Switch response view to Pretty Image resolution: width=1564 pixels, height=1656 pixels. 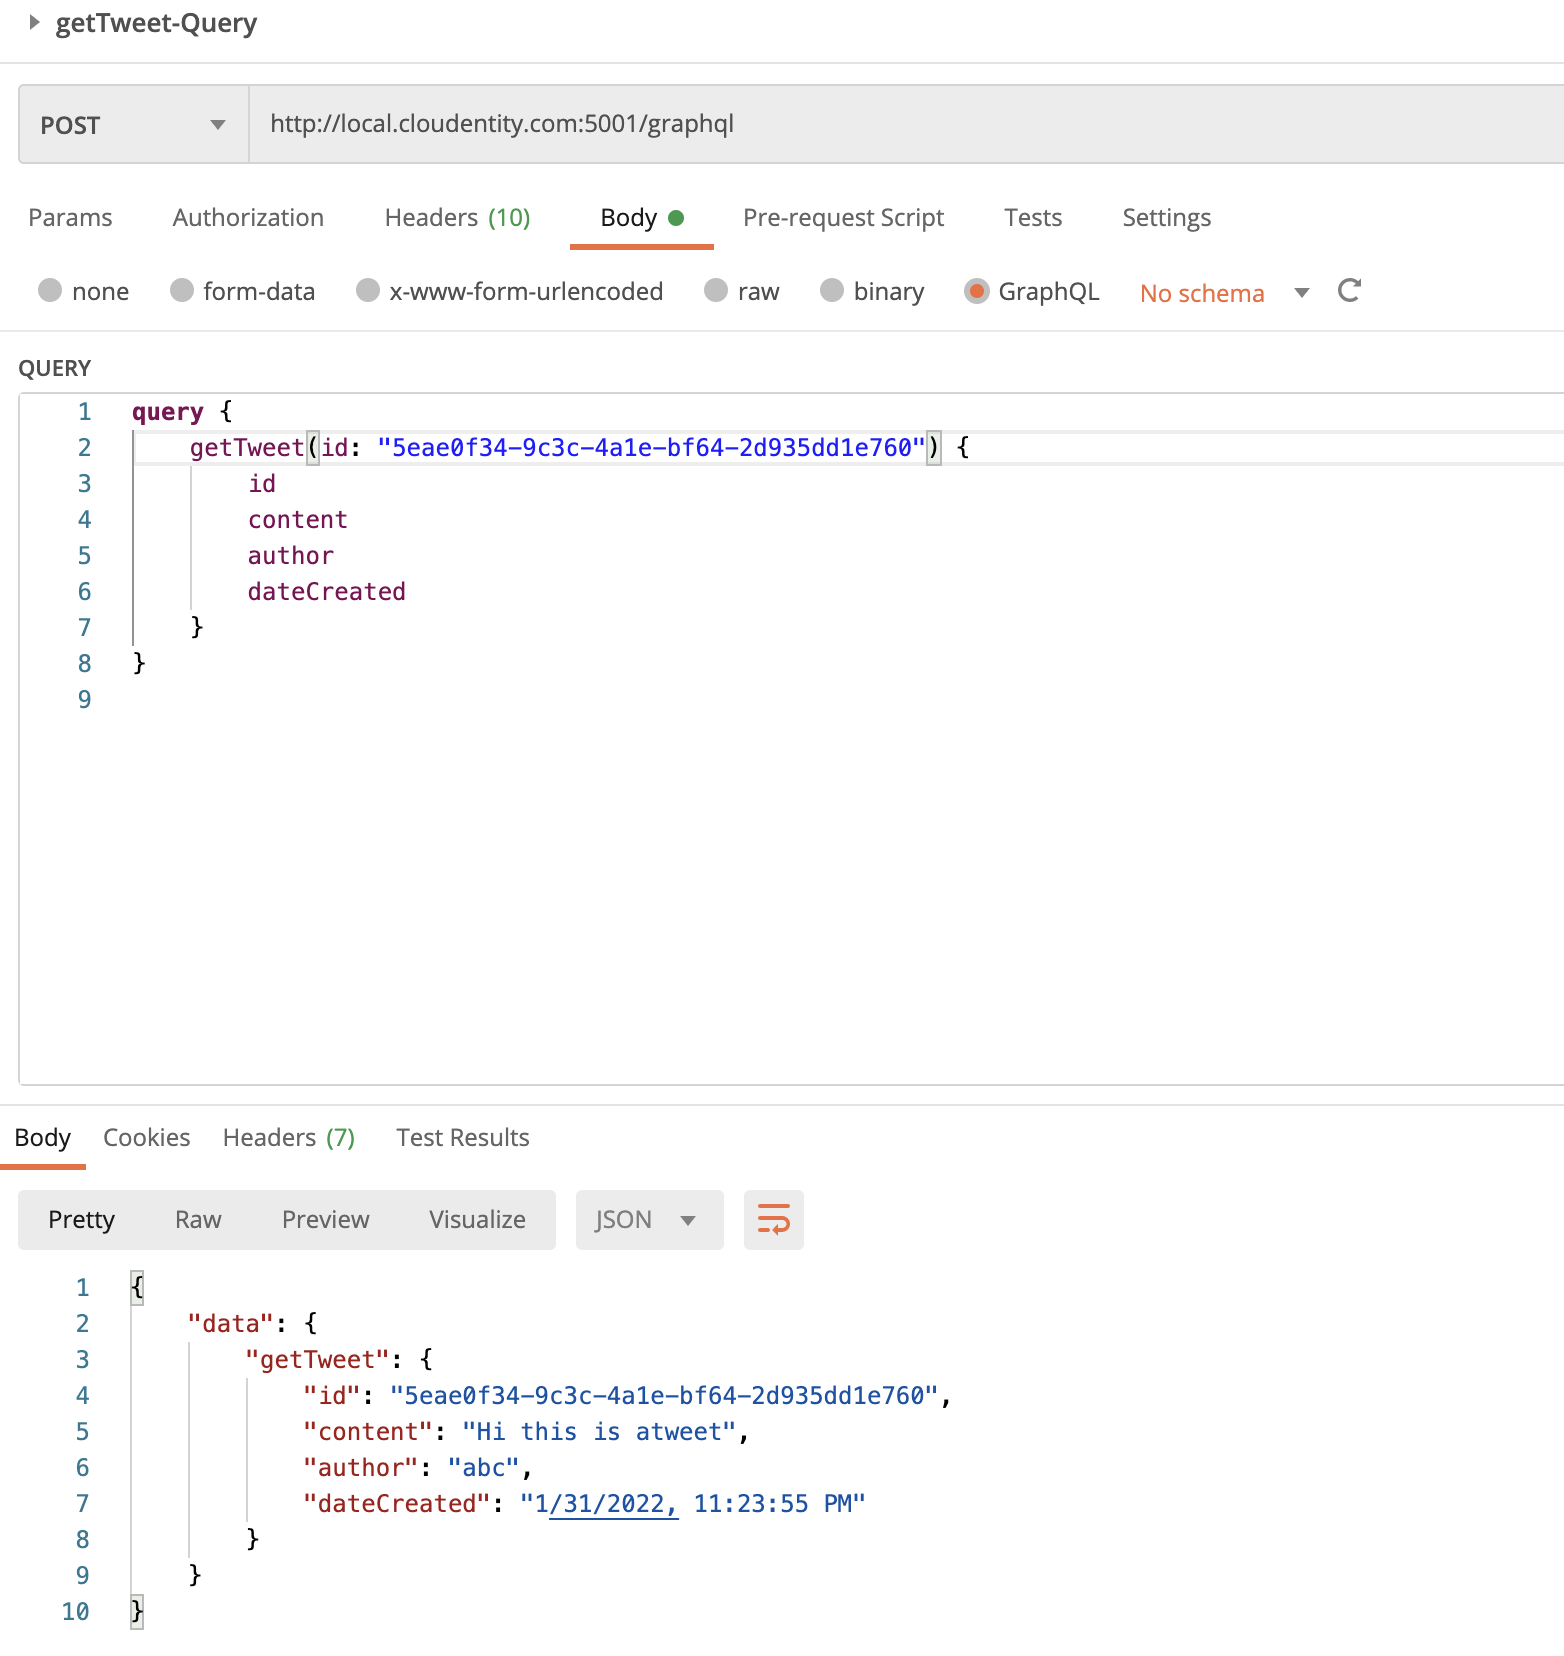point(82,1220)
